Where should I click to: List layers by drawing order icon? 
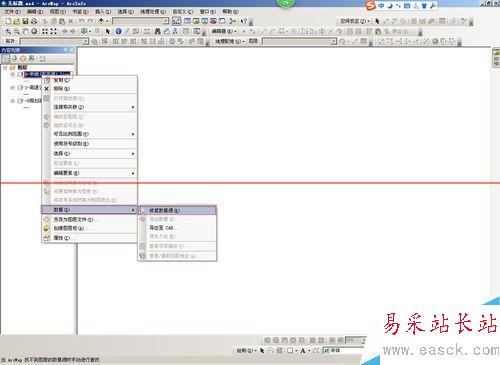point(6,59)
